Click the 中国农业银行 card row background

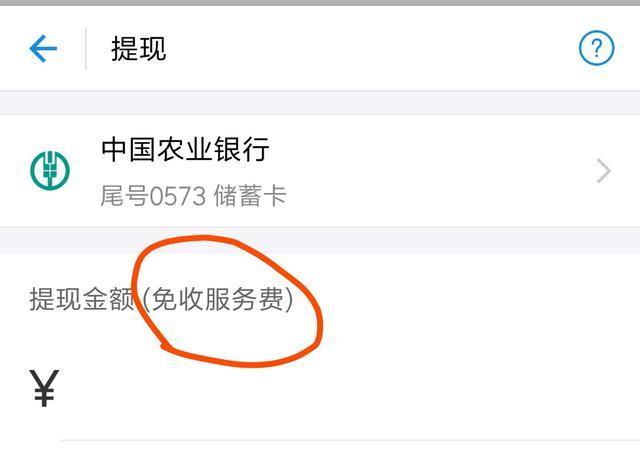320,171
